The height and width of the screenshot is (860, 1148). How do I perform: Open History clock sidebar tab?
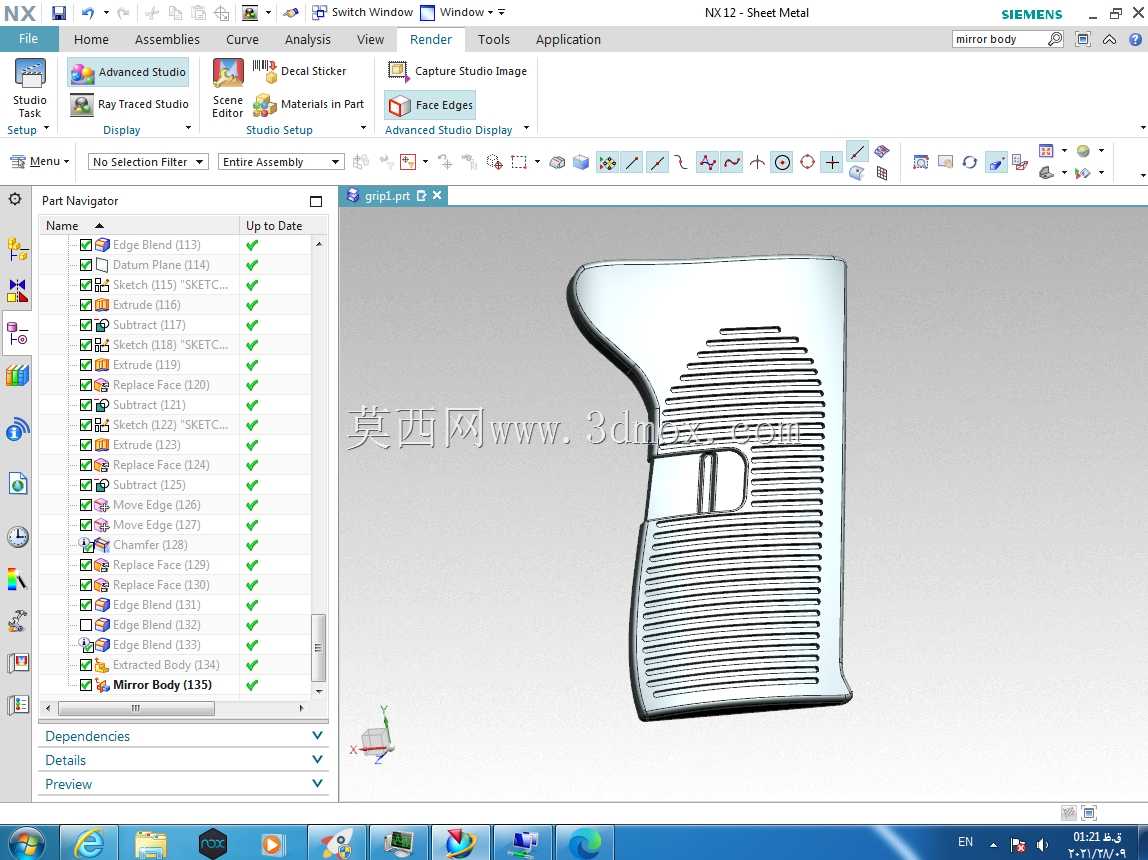(18, 536)
